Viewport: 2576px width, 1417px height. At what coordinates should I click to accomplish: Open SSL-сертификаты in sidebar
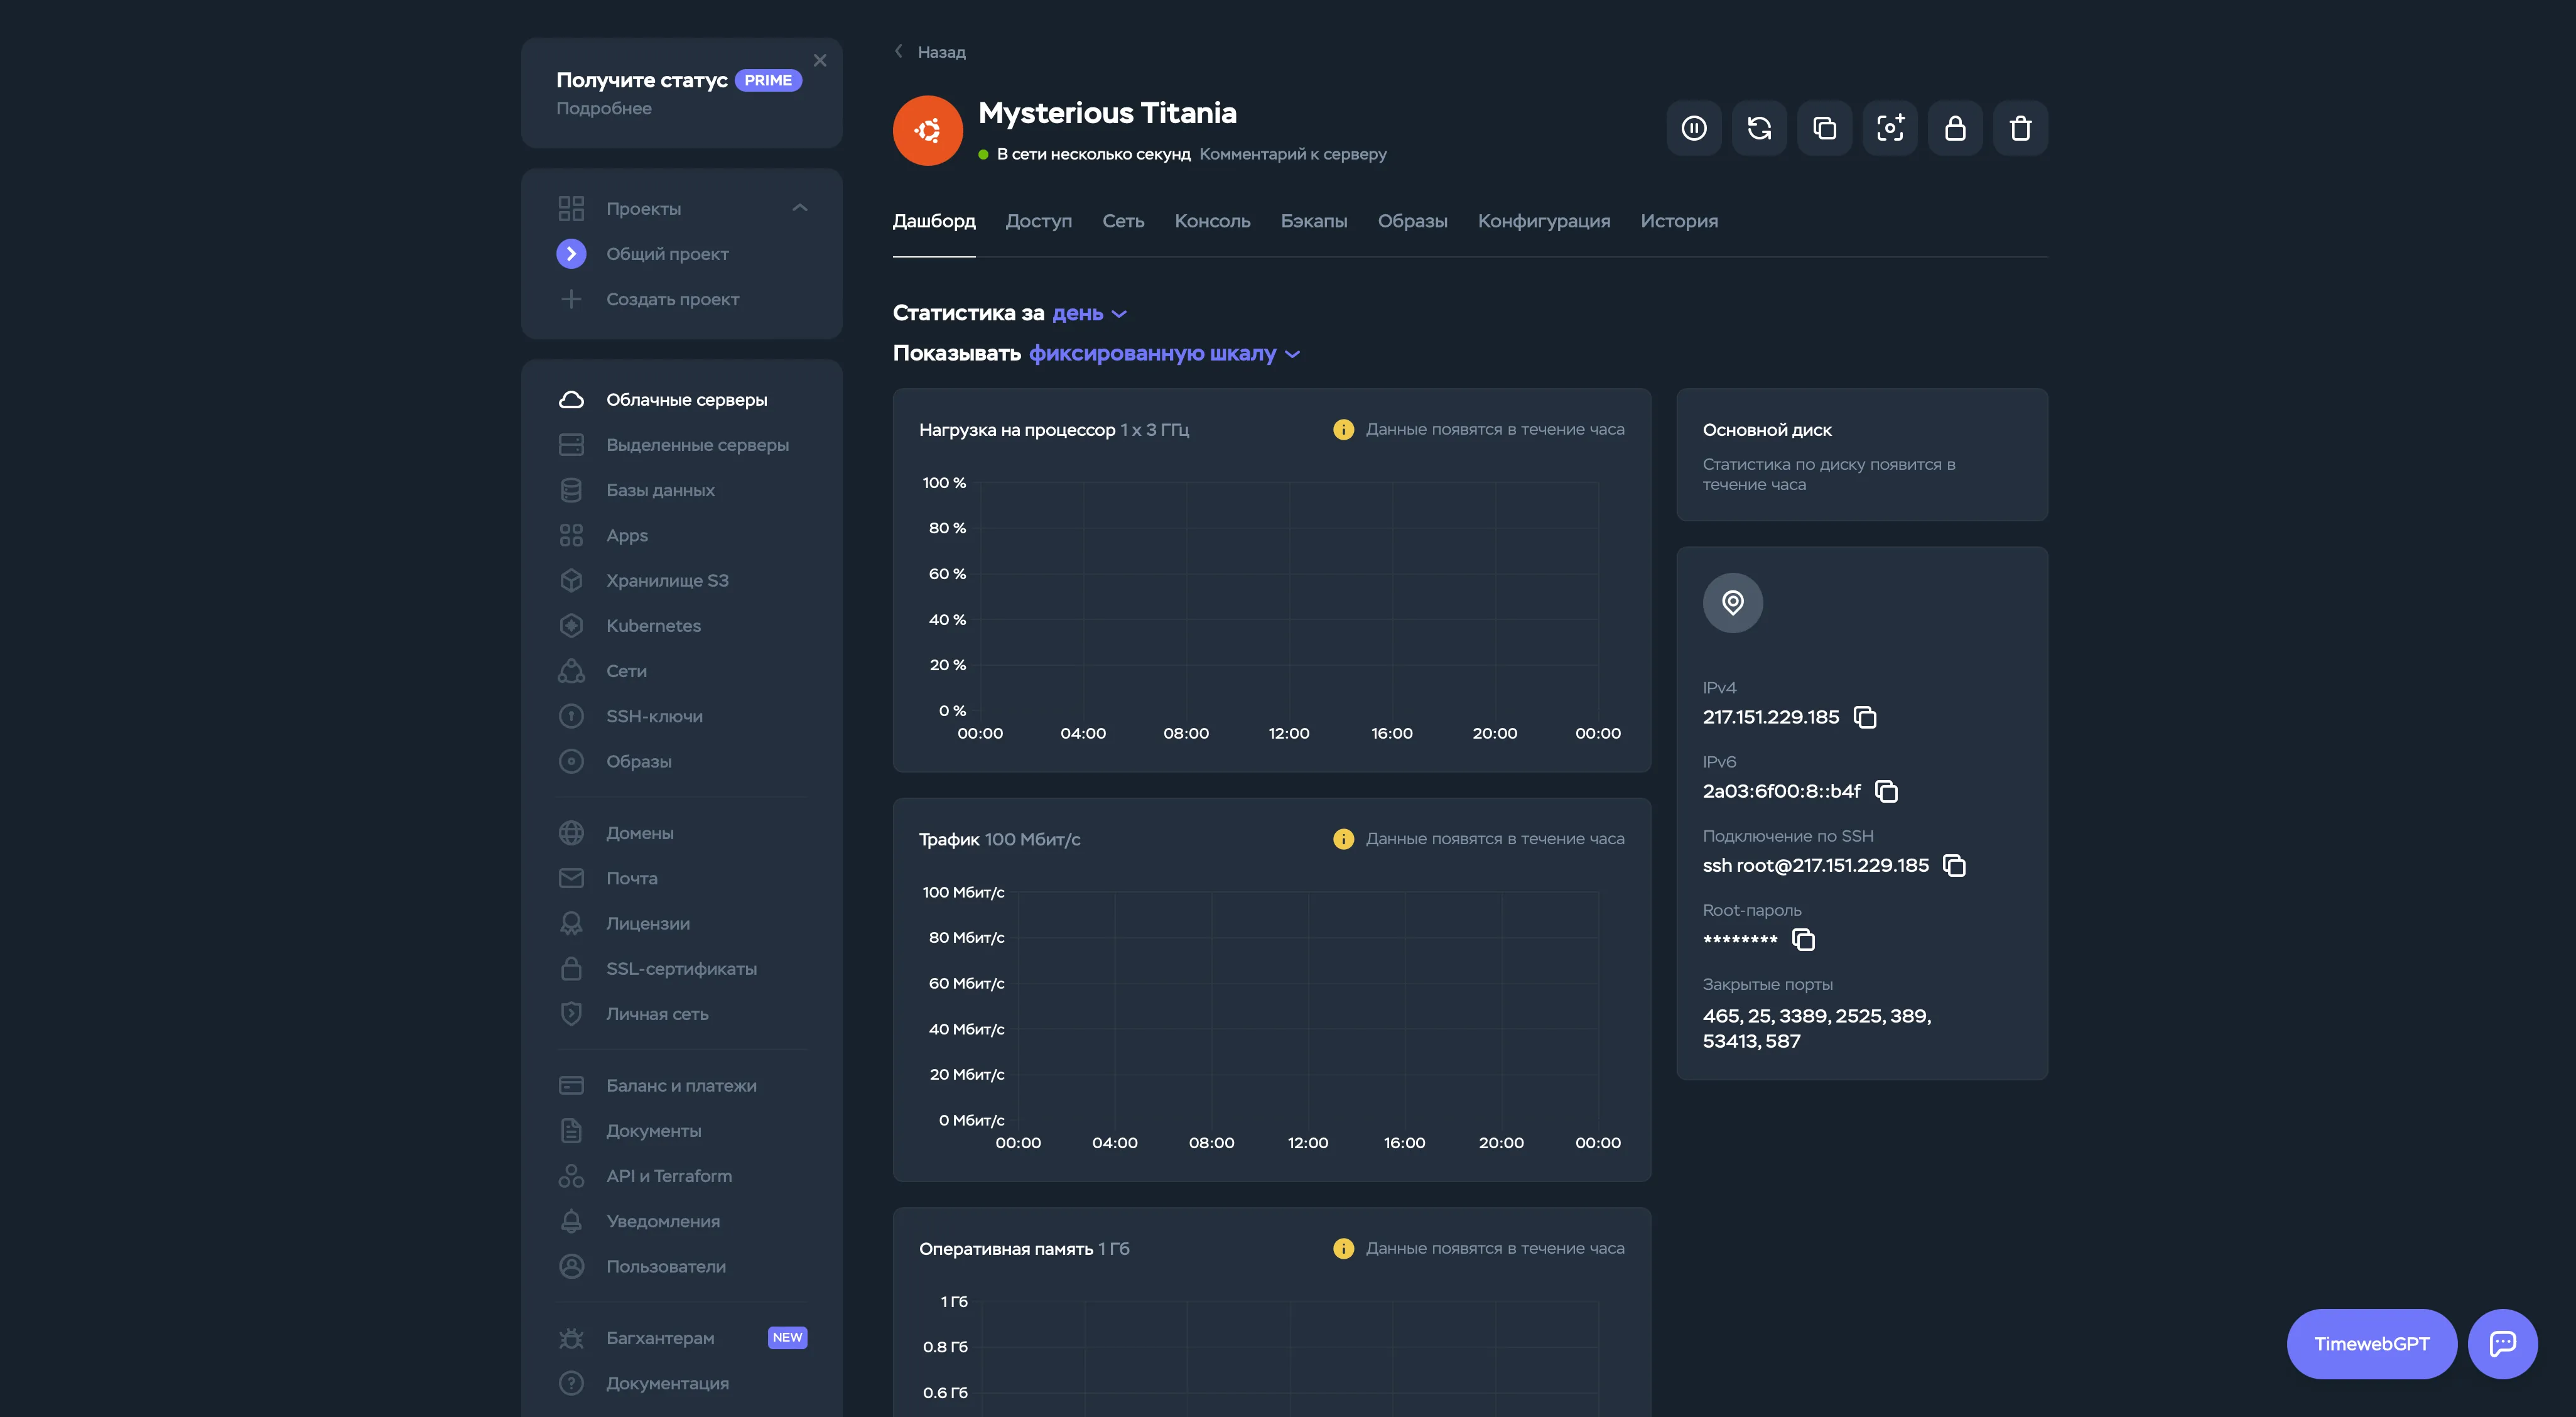(x=682, y=969)
